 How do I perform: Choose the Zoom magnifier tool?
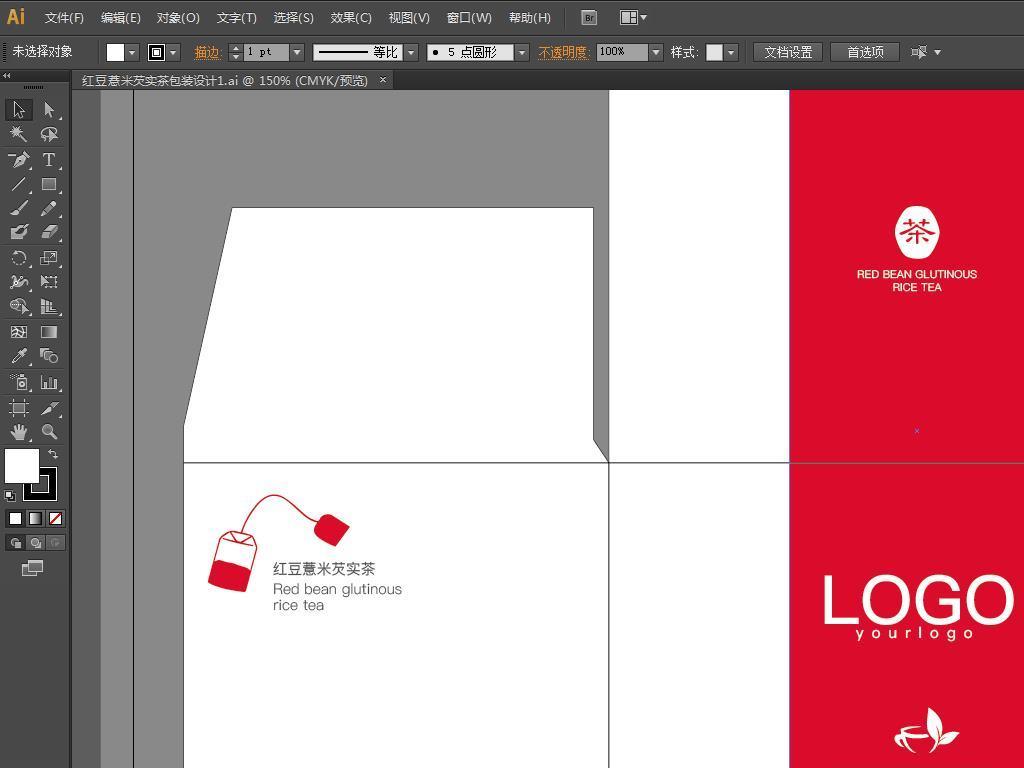click(x=48, y=432)
